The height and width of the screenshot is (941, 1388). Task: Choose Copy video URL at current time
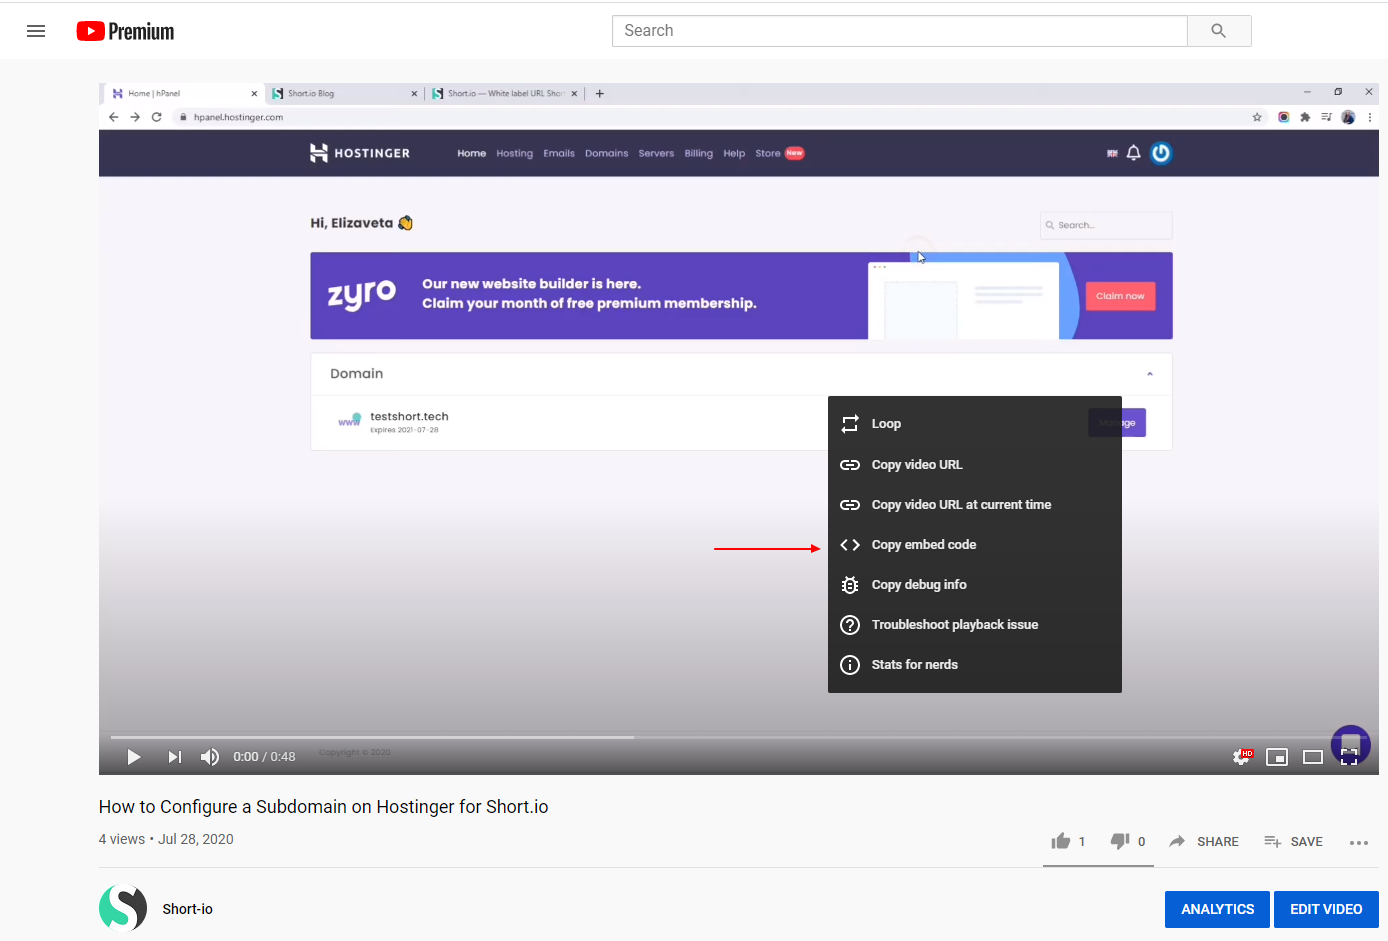pos(975,505)
